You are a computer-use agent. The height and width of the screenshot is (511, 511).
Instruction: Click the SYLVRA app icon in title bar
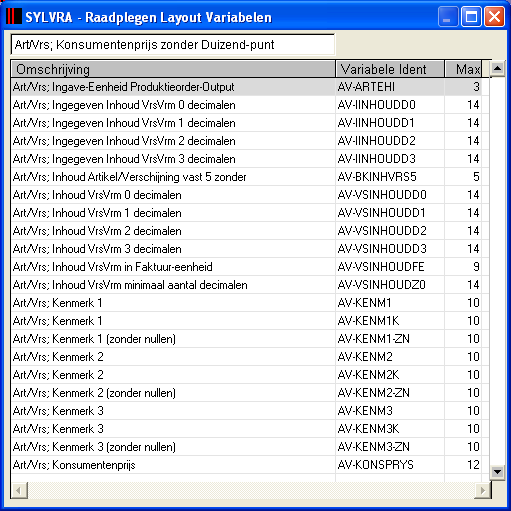pyautogui.click(x=14, y=17)
